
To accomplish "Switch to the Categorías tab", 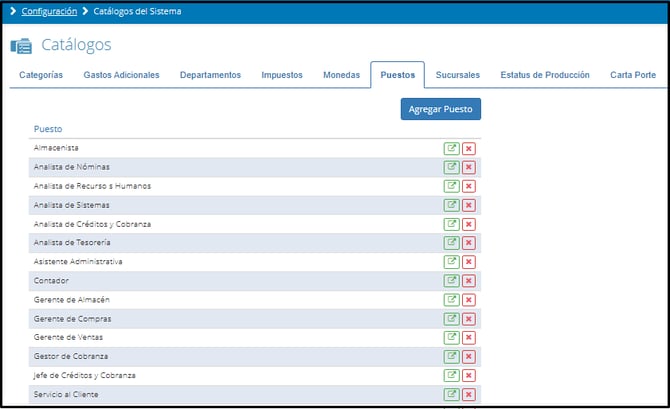I will point(41,75).
